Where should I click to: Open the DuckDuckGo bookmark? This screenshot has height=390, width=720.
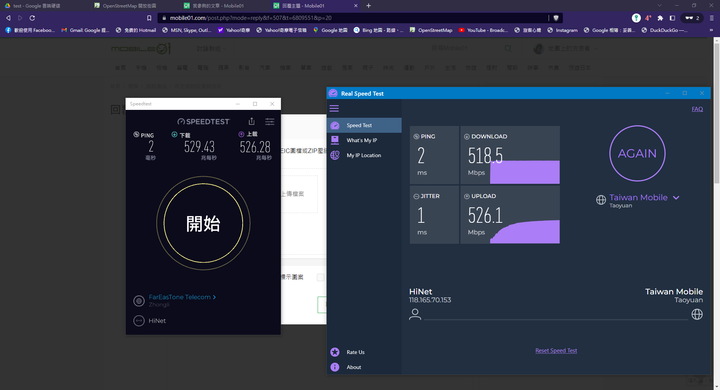click(664, 30)
